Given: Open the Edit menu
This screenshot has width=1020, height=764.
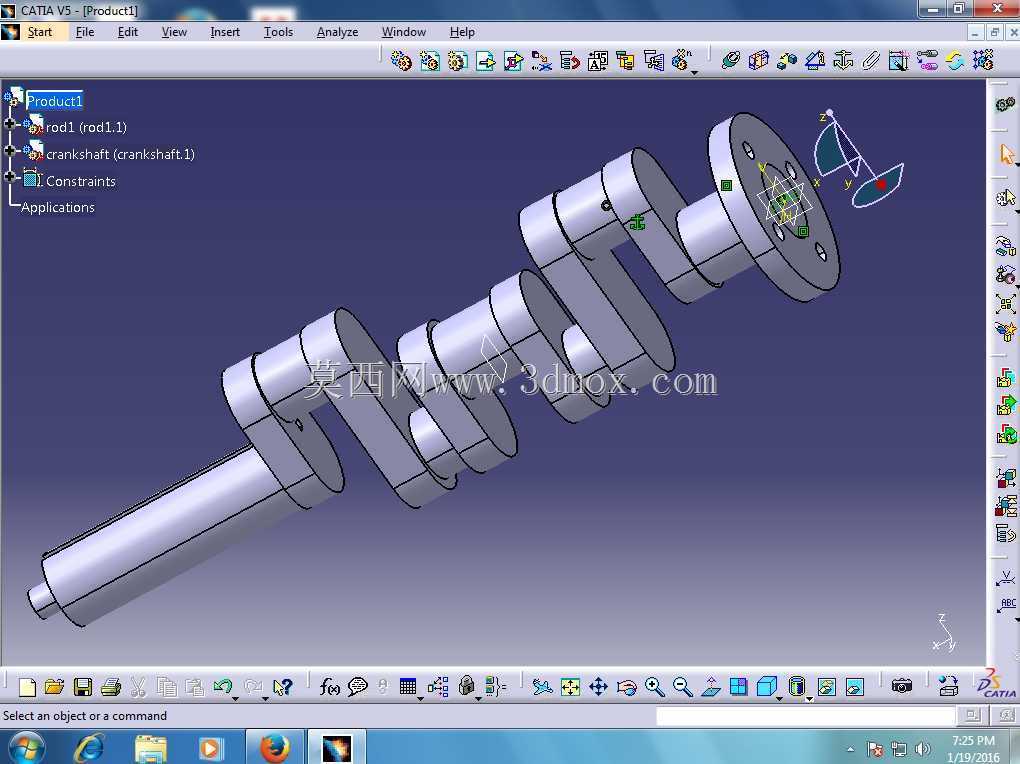Looking at the screenshot, I should pos(128,31).
